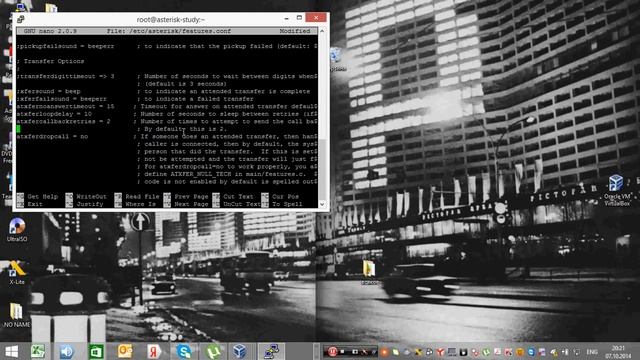
Task: Open the Windows Store taskbar icon
Action: pyautogui.click(x=96, y=351)
